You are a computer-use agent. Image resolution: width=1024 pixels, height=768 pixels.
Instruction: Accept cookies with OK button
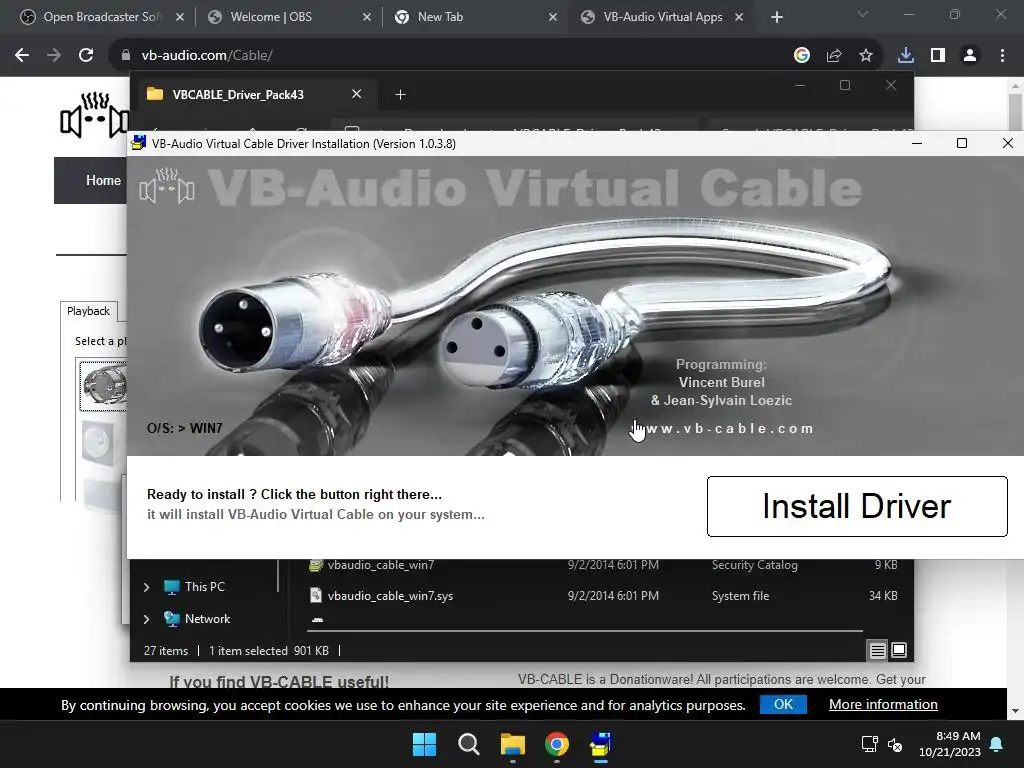[x=783, y=704]
